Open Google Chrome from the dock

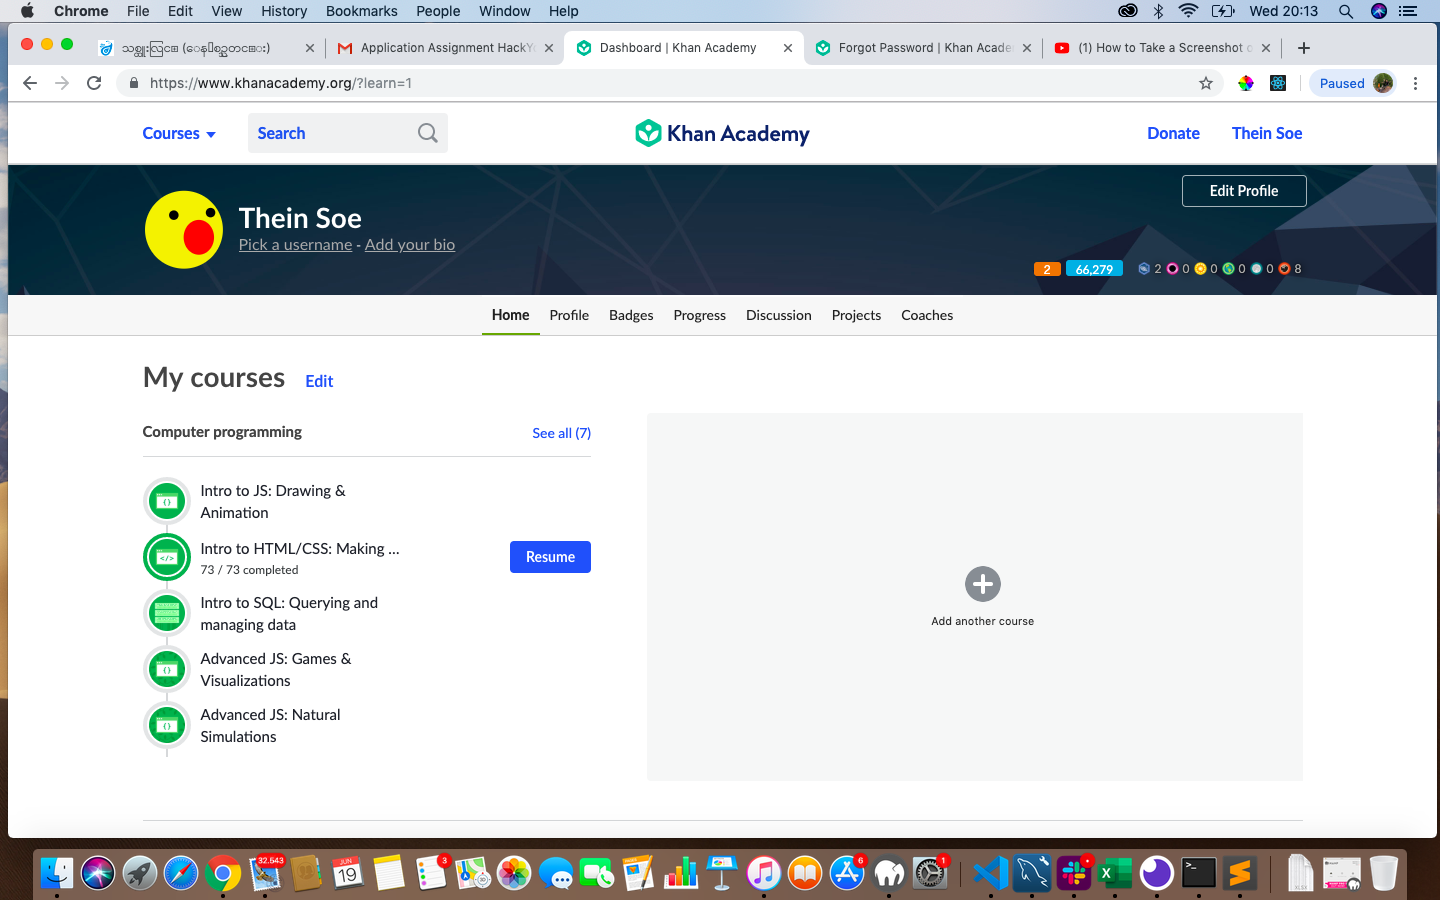pyautogui.click(x=223, y=873)
